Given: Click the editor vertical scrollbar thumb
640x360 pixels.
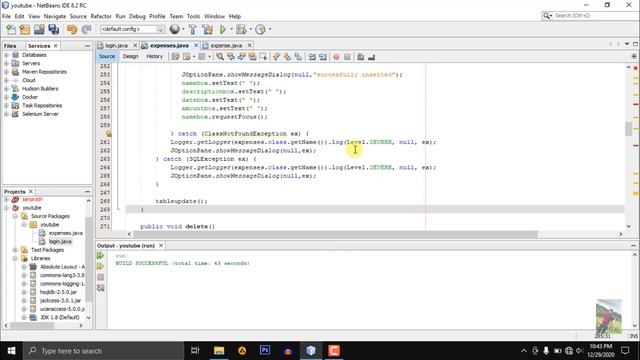Looking at the screenshot, I should [x=629, y=129].
